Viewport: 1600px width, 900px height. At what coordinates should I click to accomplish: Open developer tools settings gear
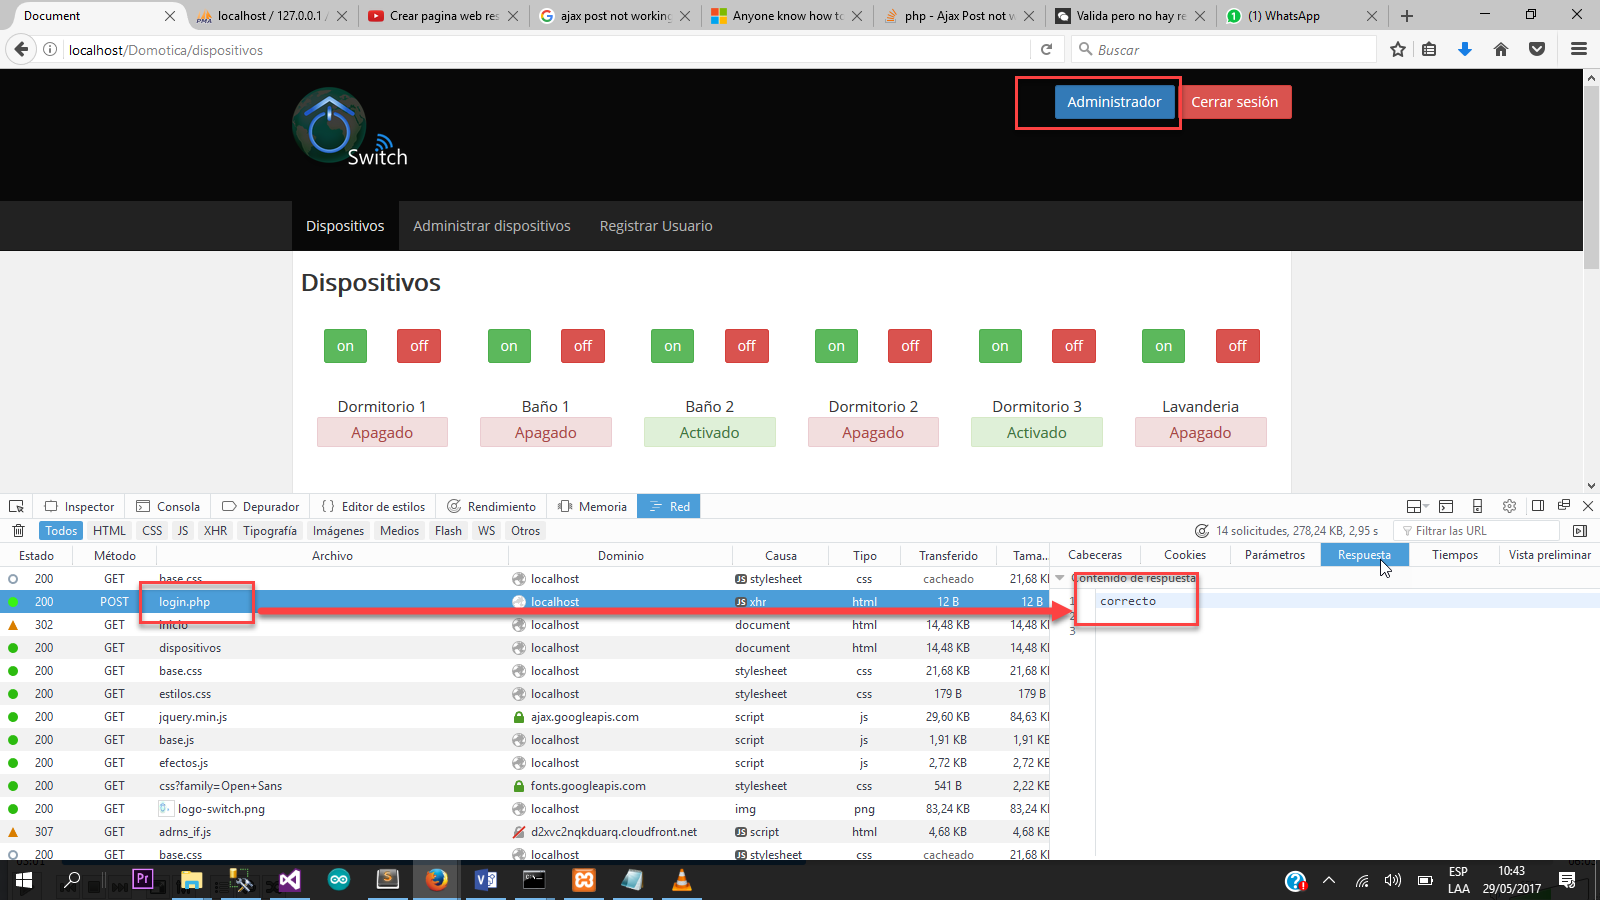[x=1509, y=506]
